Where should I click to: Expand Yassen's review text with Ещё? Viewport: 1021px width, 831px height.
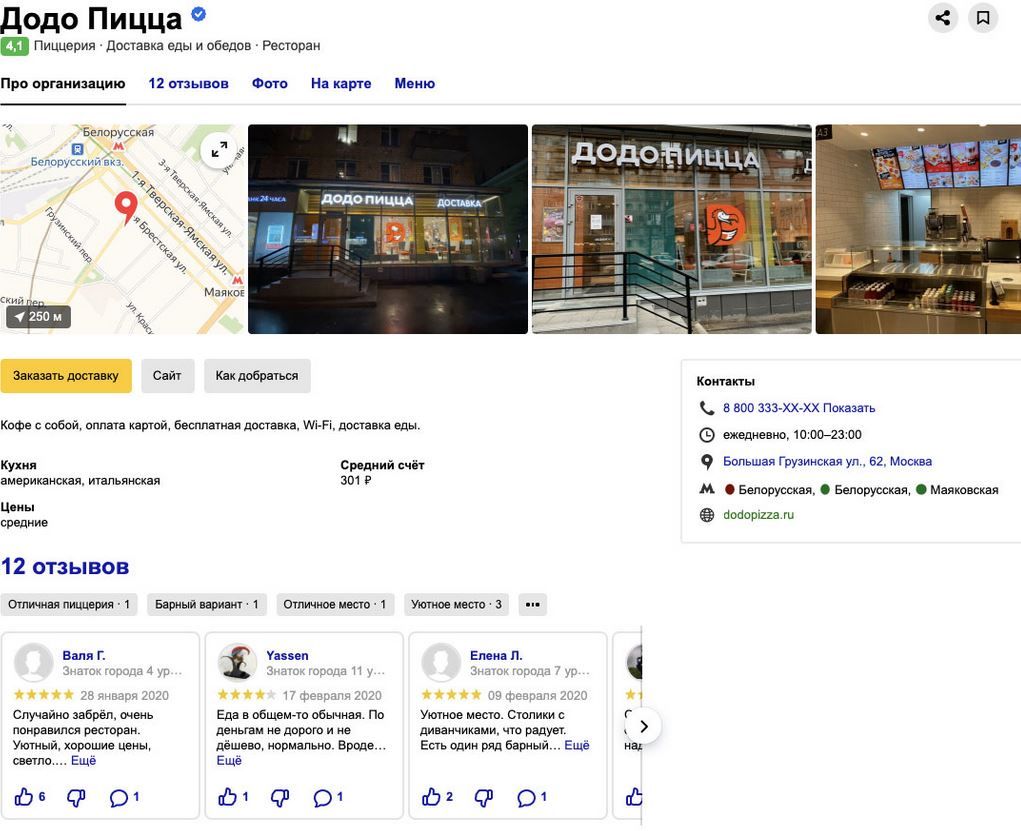click(x=229, y=760)
